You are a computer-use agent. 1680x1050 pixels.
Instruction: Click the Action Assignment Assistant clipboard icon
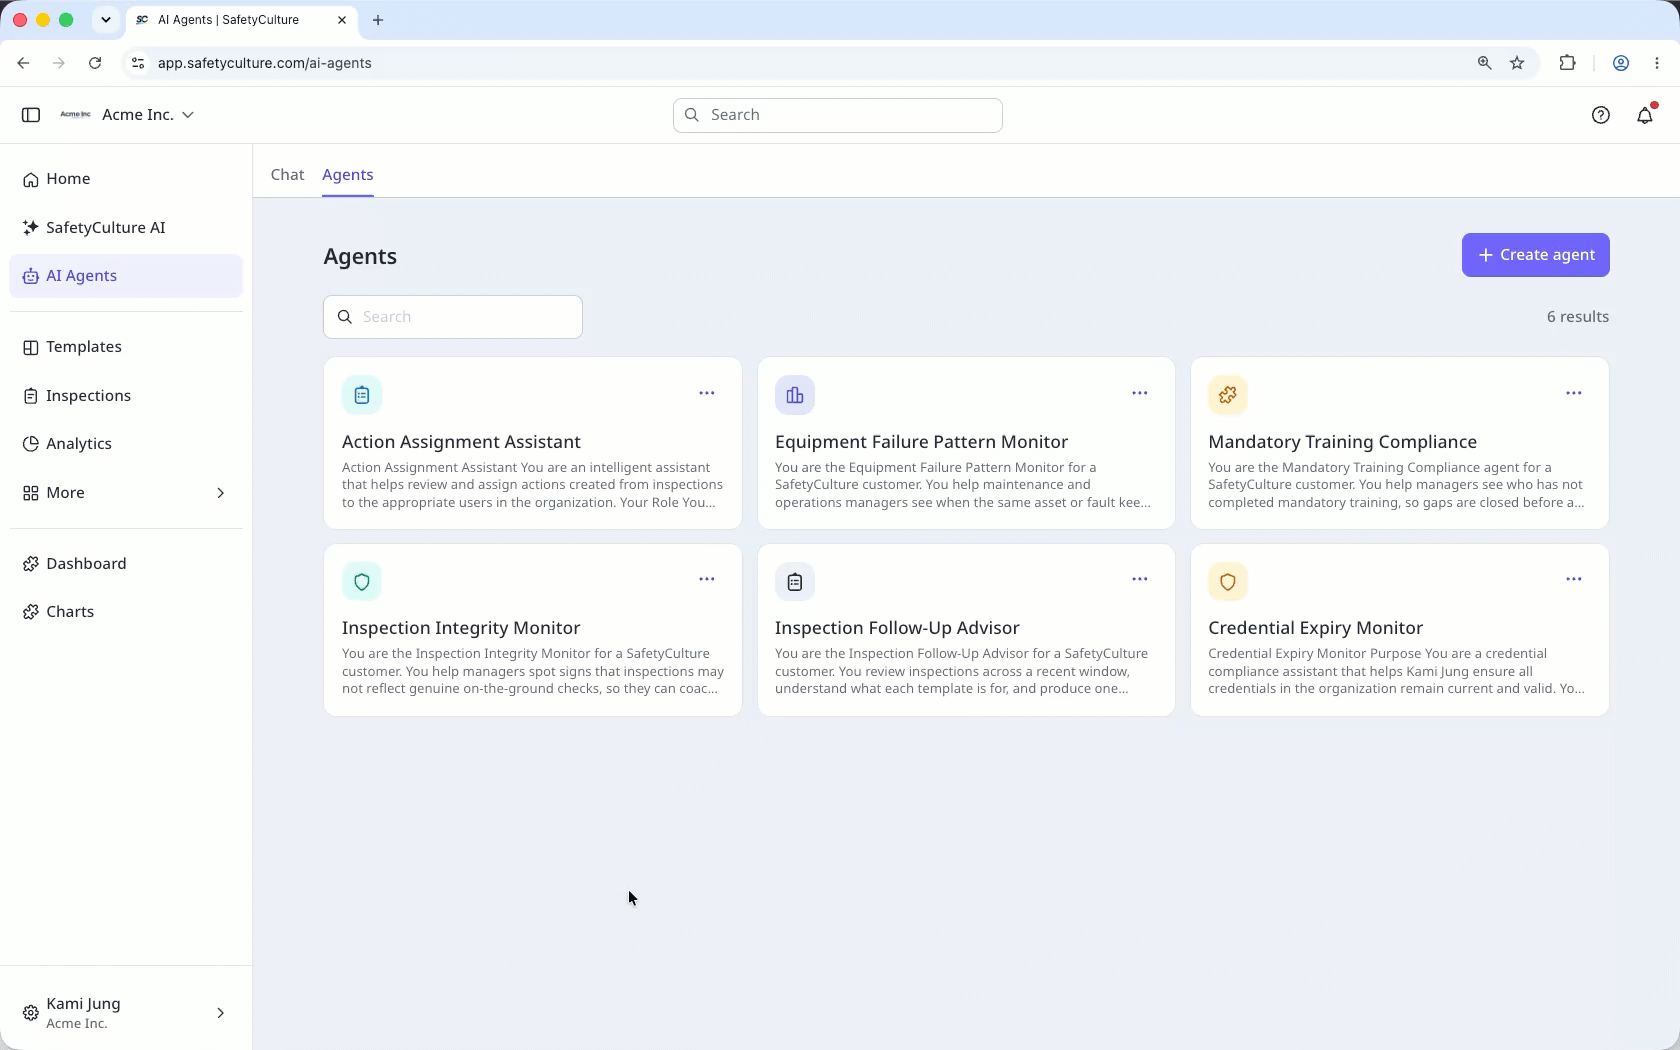[362, 395]
